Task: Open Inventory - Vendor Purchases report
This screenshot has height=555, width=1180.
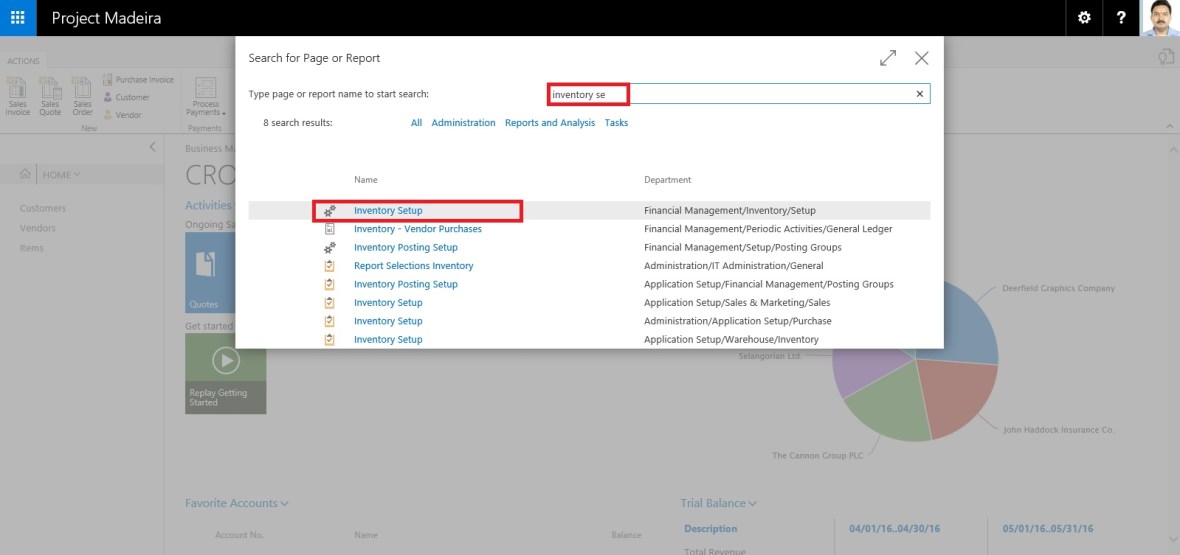Action: click(417, 229)
